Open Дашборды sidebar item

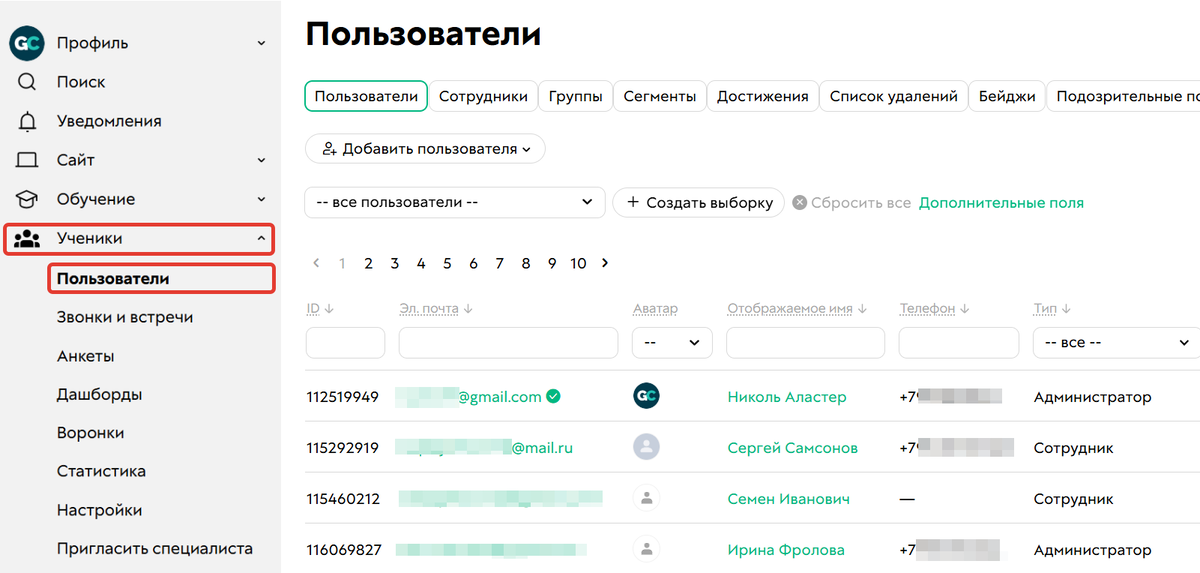tap(99, 394)
